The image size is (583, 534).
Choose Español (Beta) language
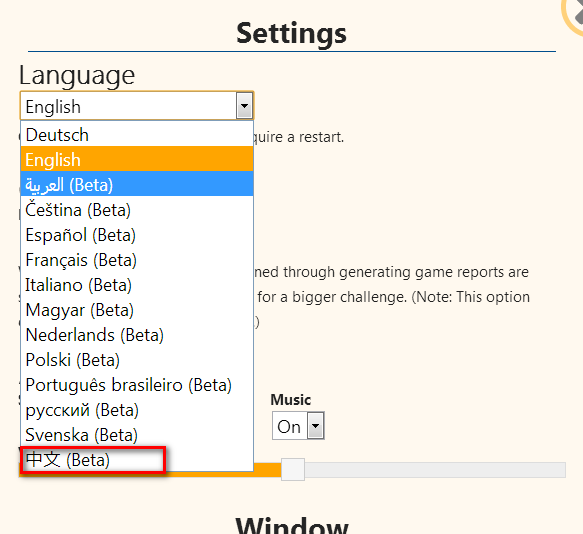tap(137, 234)
